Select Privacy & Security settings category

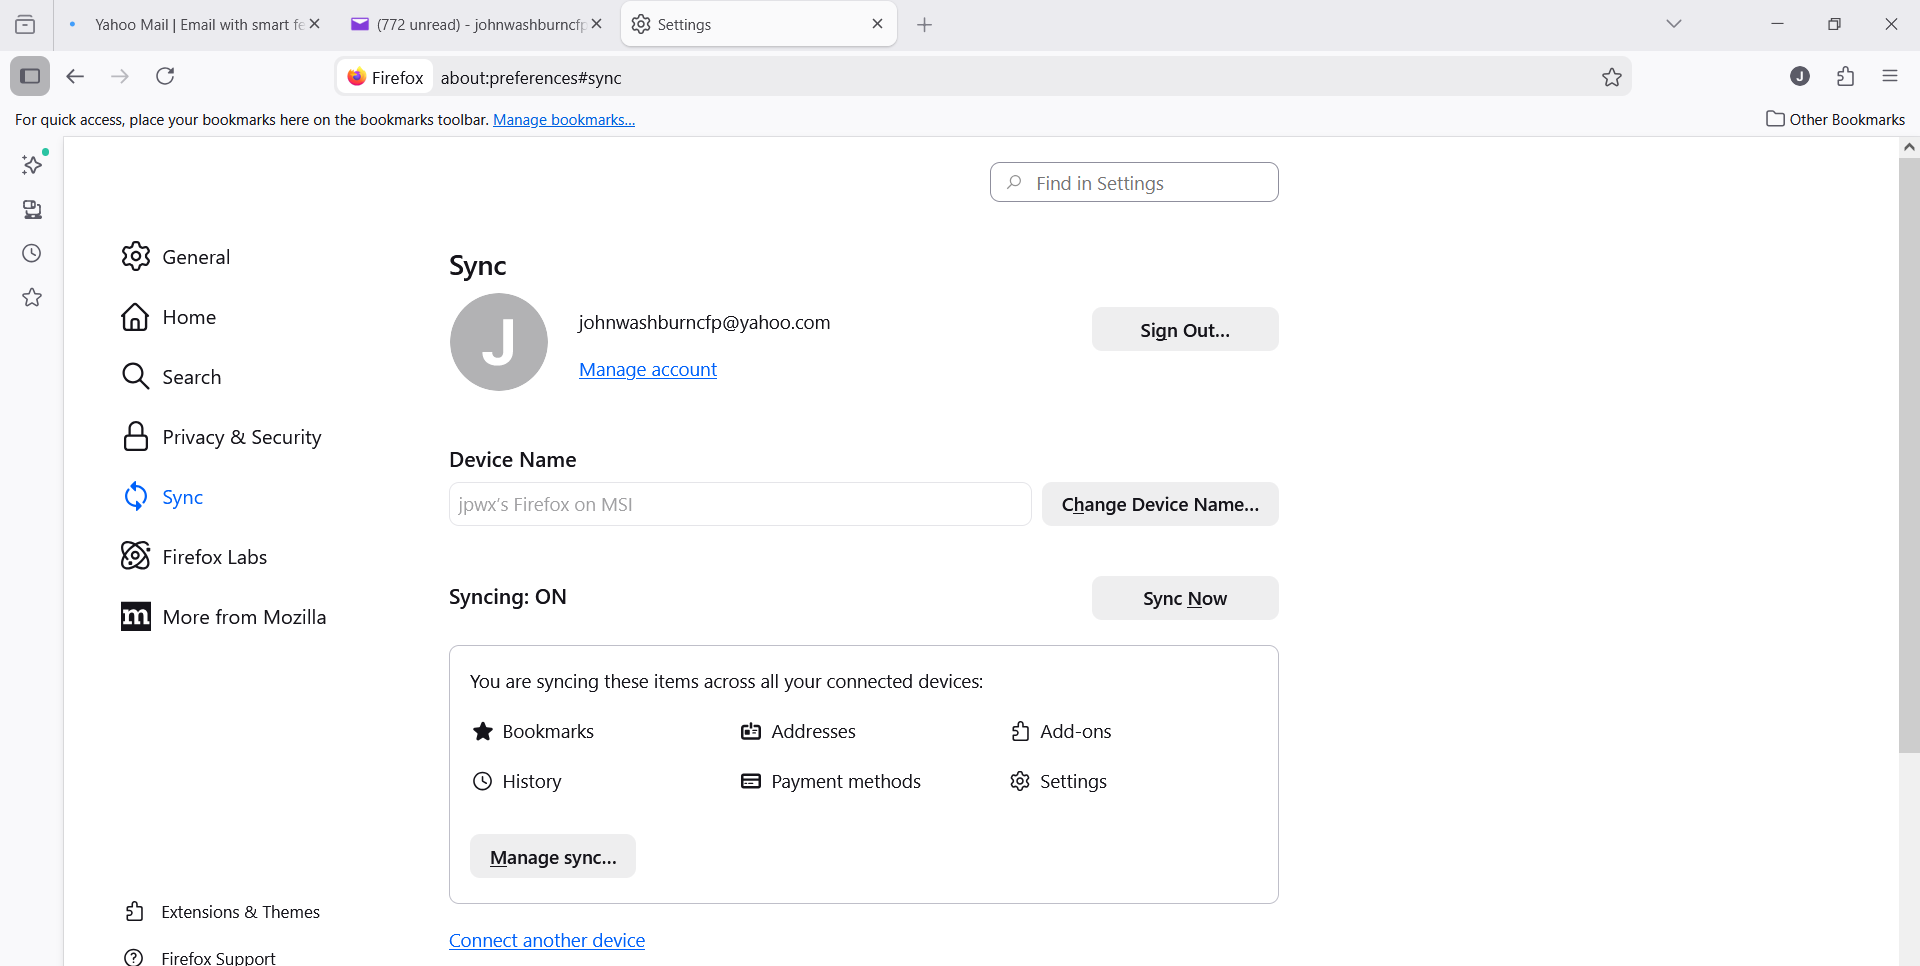[x=241, y=437]
